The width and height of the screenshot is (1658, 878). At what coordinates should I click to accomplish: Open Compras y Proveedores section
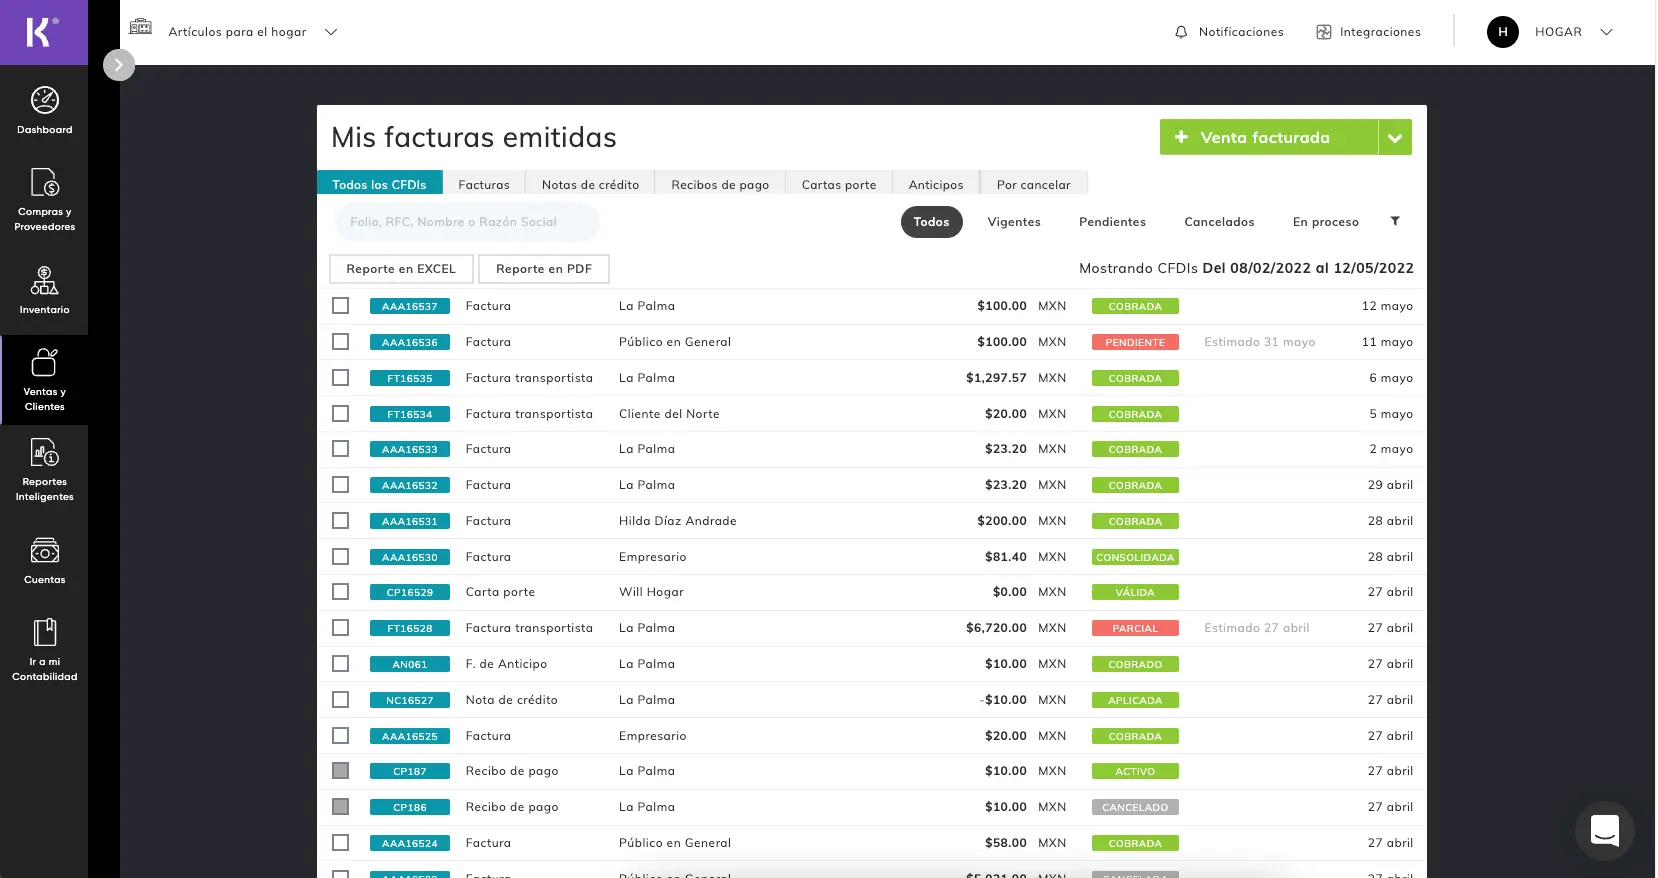point(44,184)
